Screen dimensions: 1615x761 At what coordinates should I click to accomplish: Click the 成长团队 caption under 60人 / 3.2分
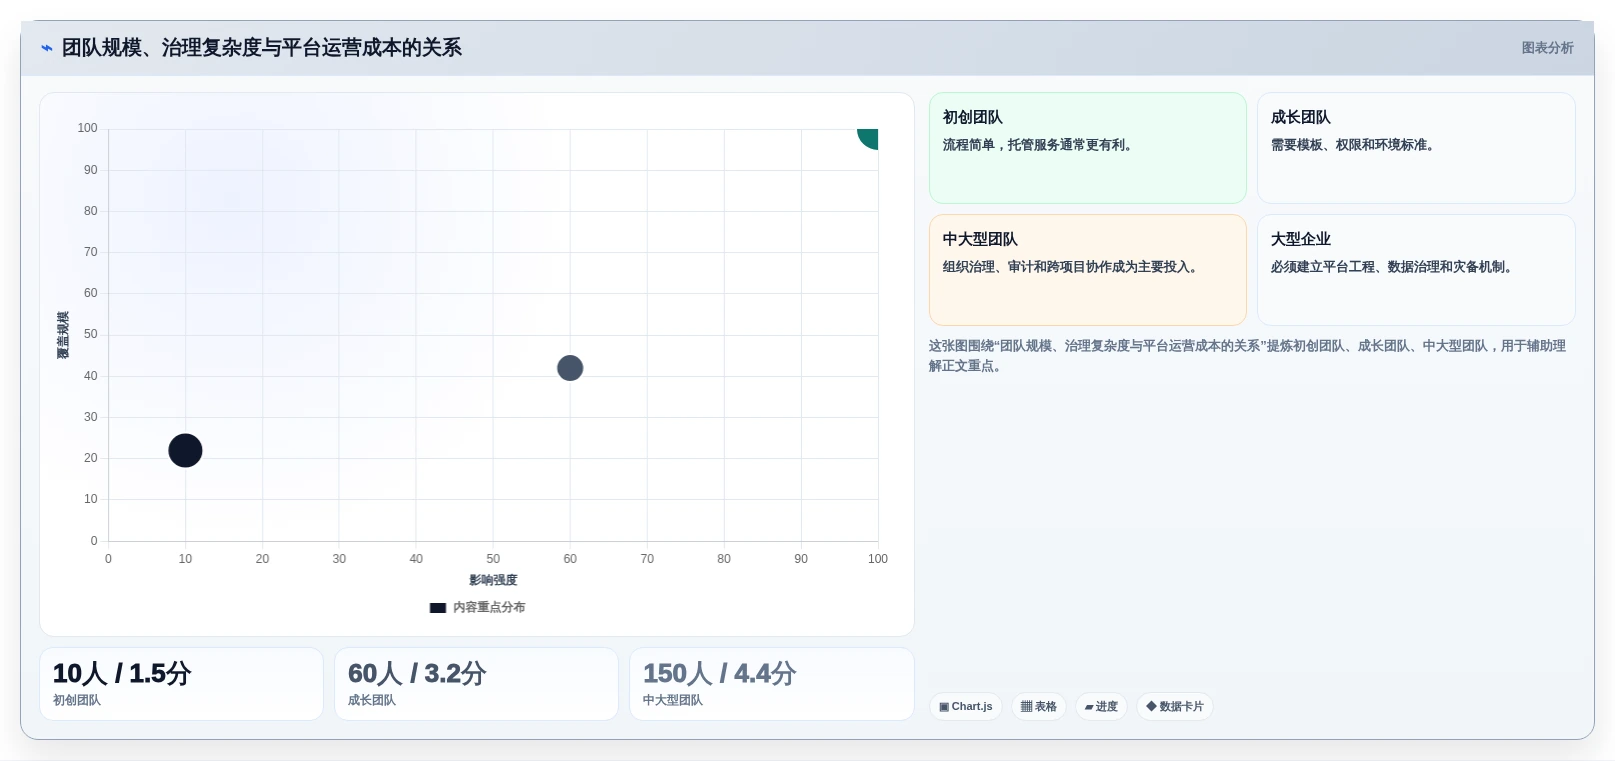click(372, 701)
